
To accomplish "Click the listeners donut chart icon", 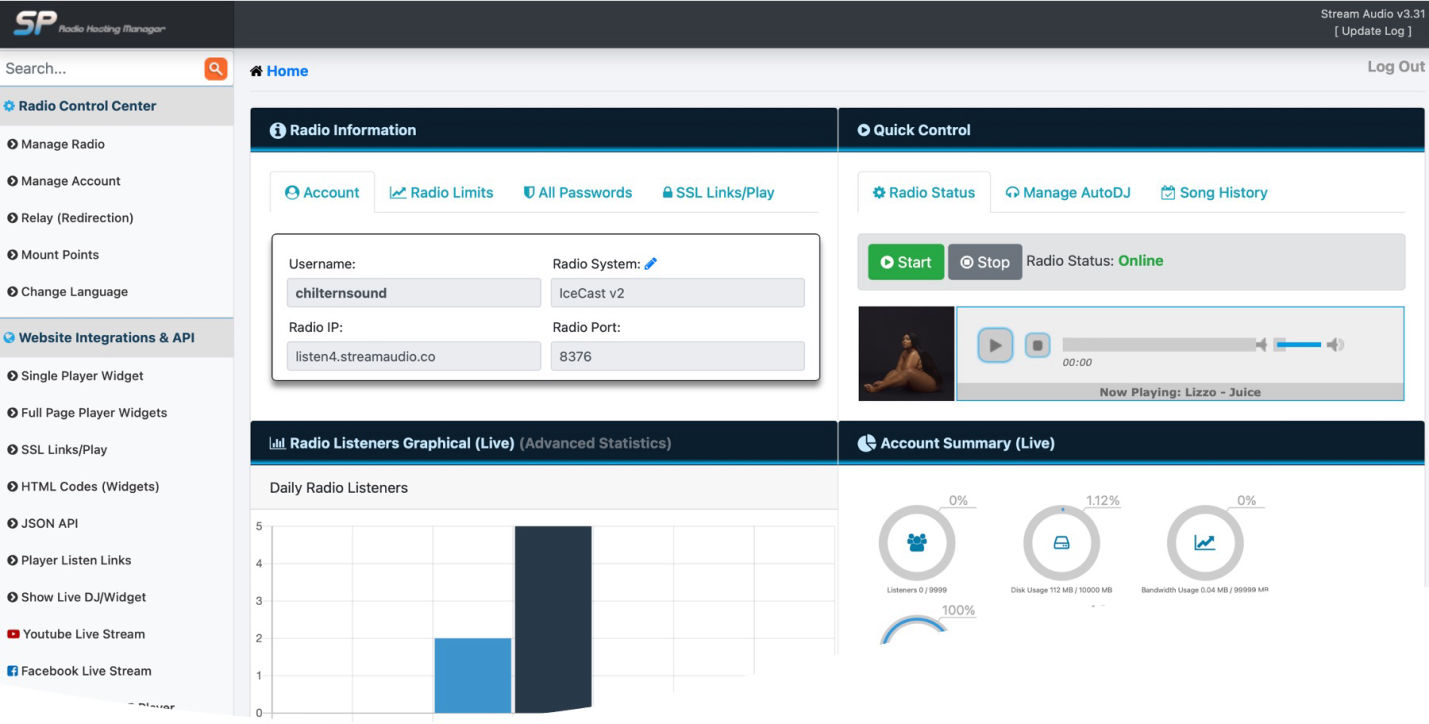I will pyautogui.click(x=916, y=543).
